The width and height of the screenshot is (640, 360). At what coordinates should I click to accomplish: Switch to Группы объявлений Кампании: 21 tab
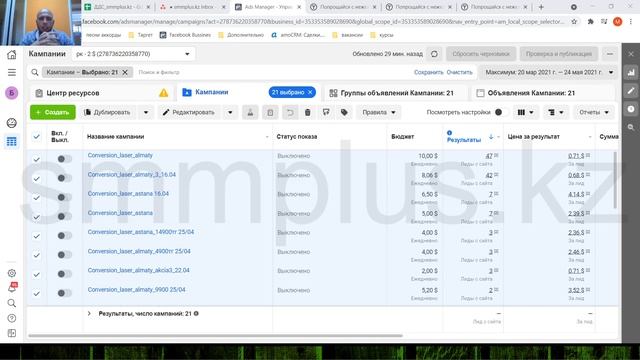396,93
